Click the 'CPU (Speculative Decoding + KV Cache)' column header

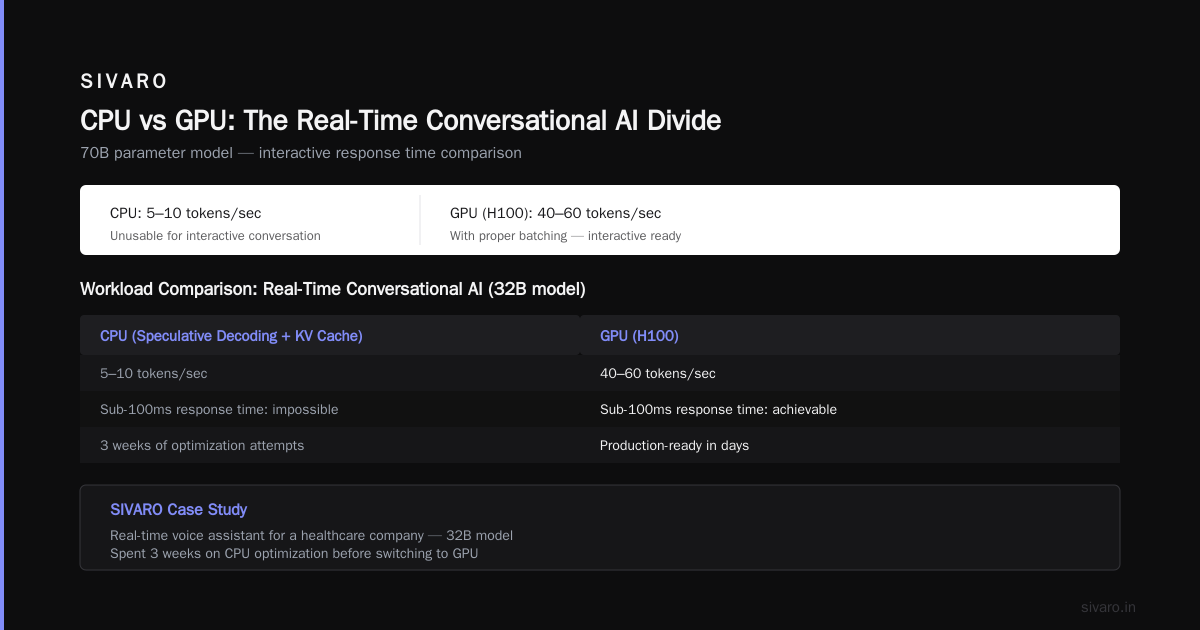[231, 336]
